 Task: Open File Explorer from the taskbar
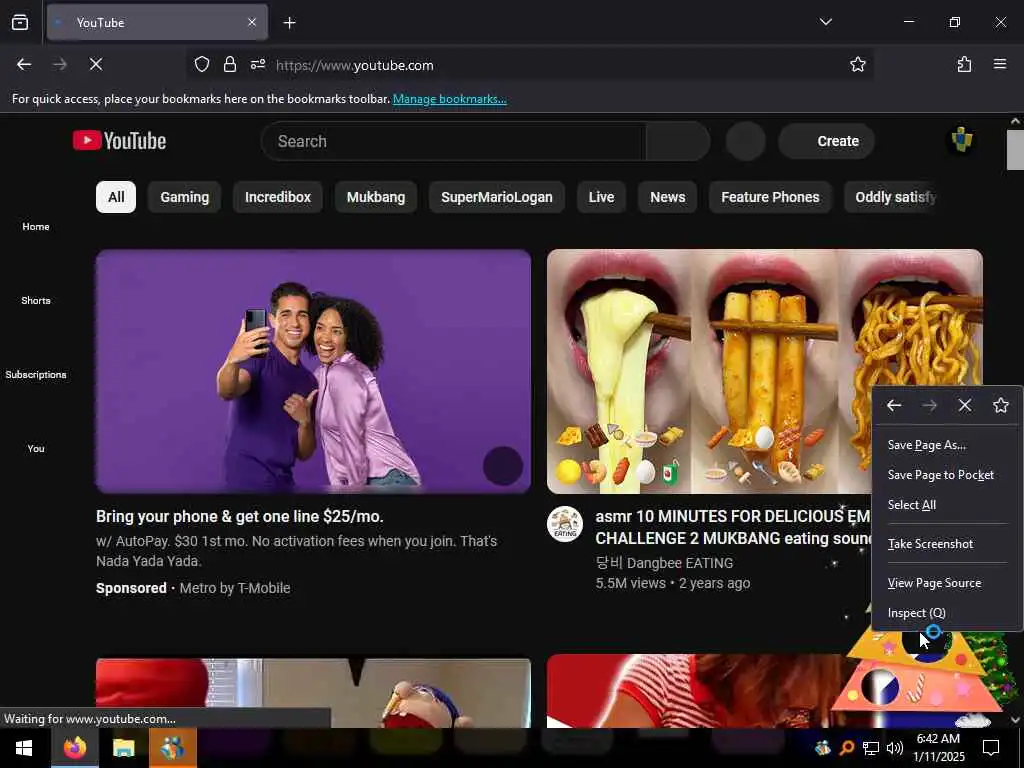[x=123, y=748]
